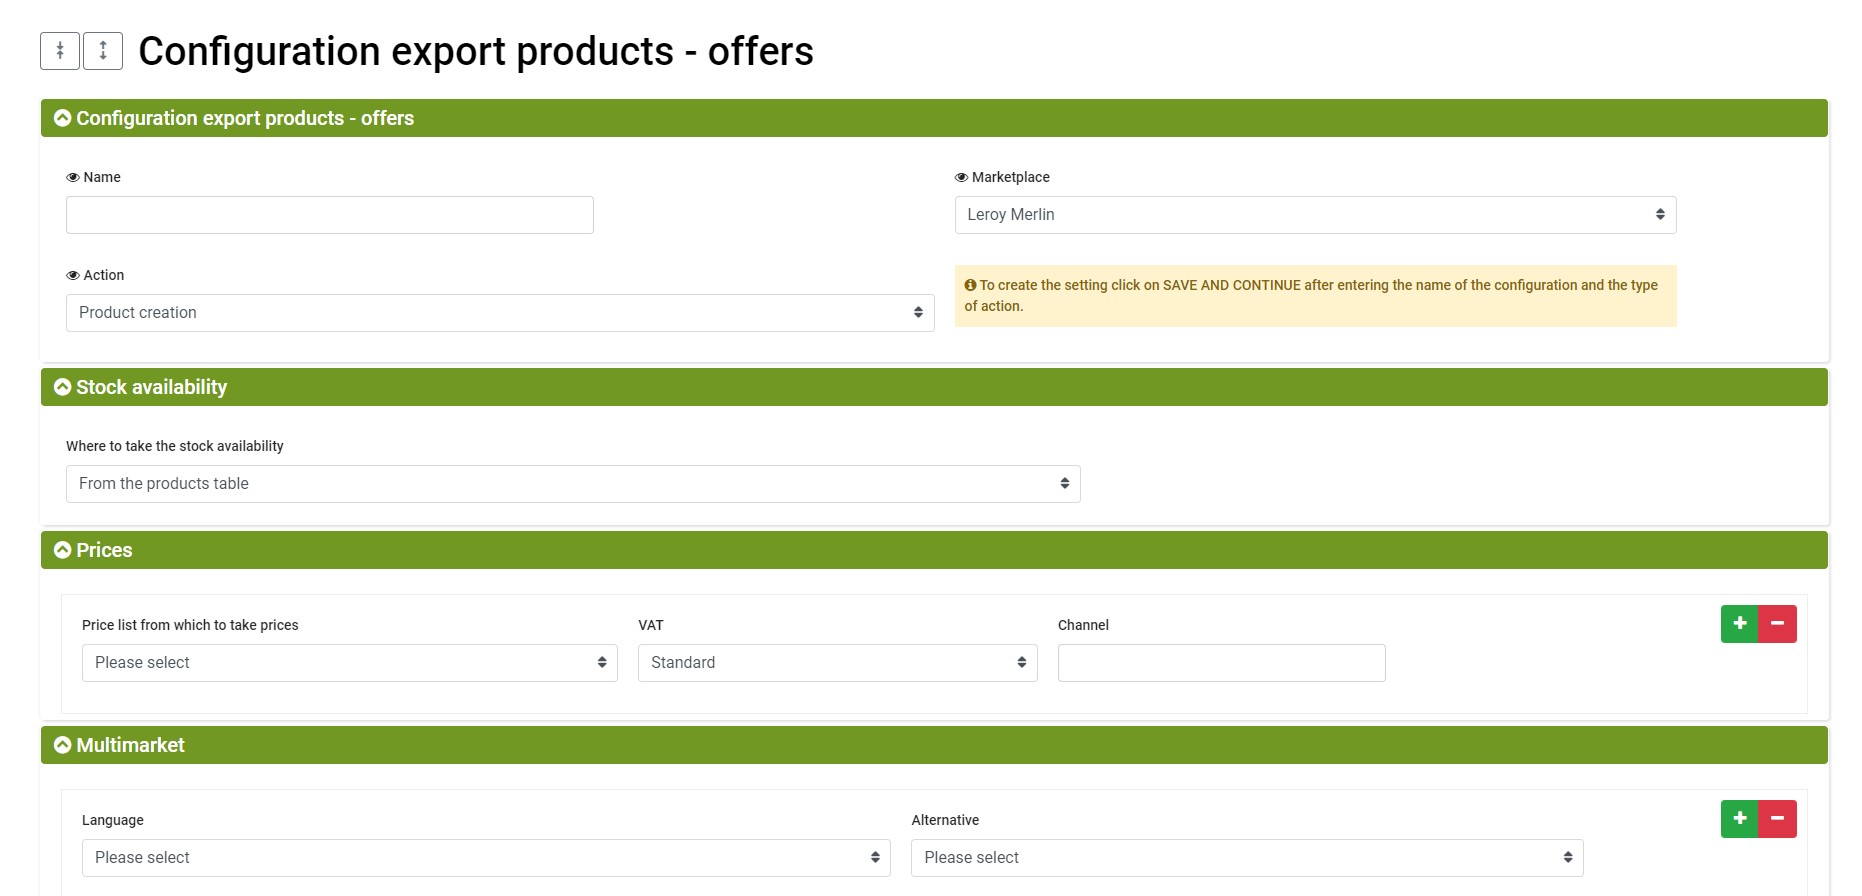Open the Price list Please select dropdown
The height and width of the screenshot is (896, 1862).
coord(350,663)
